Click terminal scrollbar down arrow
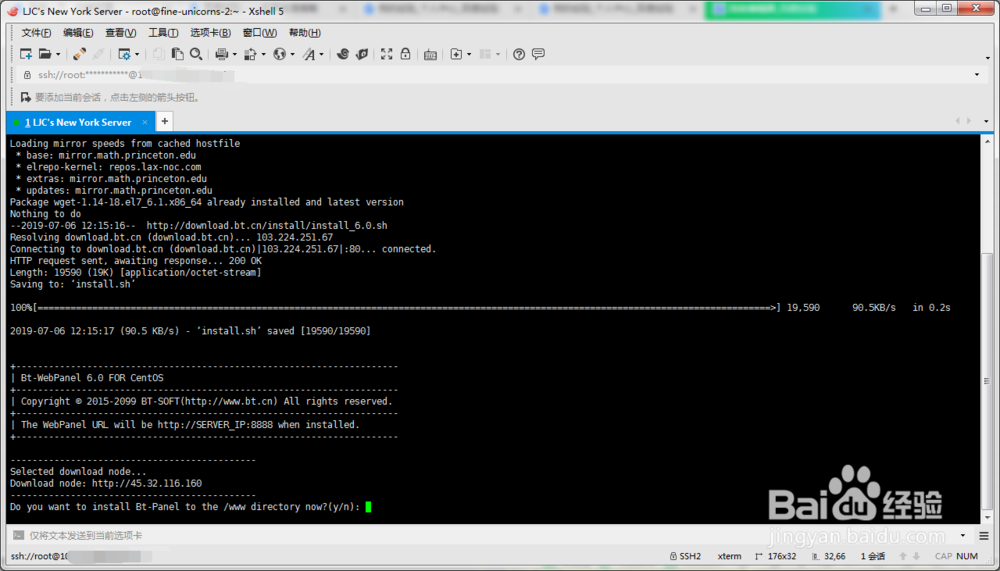Image resolution: width=1000 pixels, height=571 pixels. coord(987,517)
